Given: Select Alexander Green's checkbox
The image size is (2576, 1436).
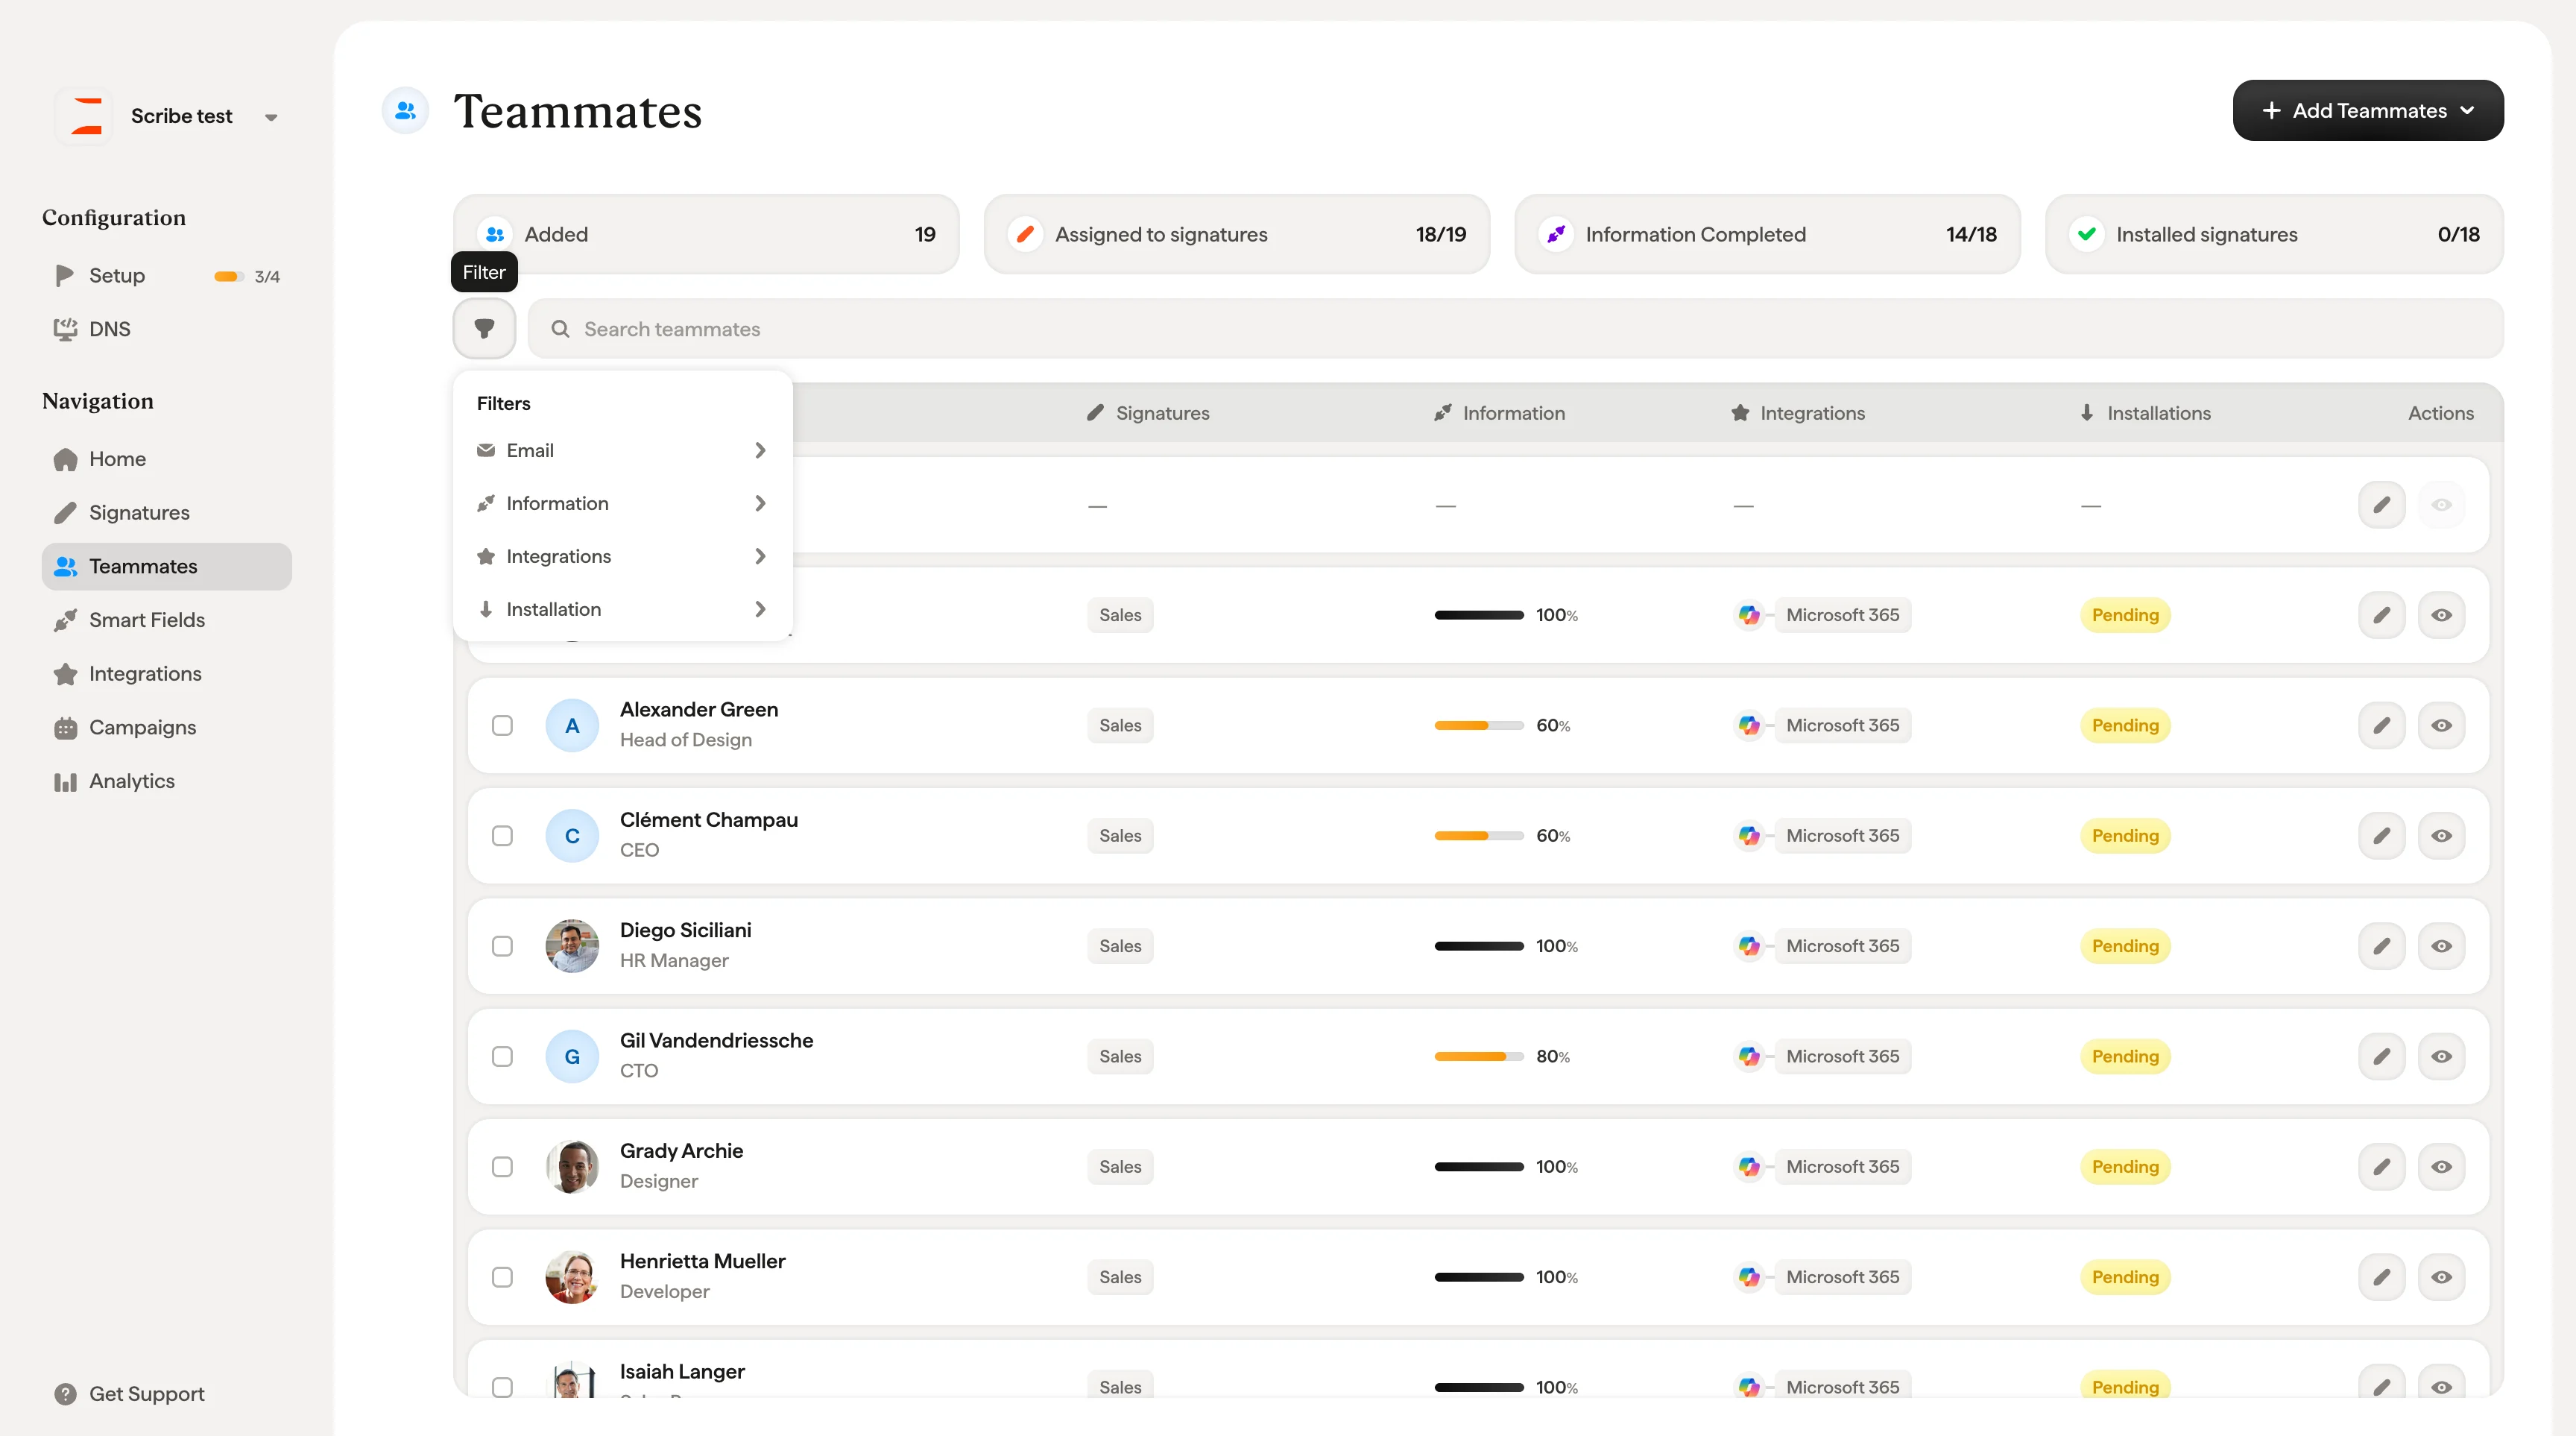Looking at the screenshot, I should (502, 725).
